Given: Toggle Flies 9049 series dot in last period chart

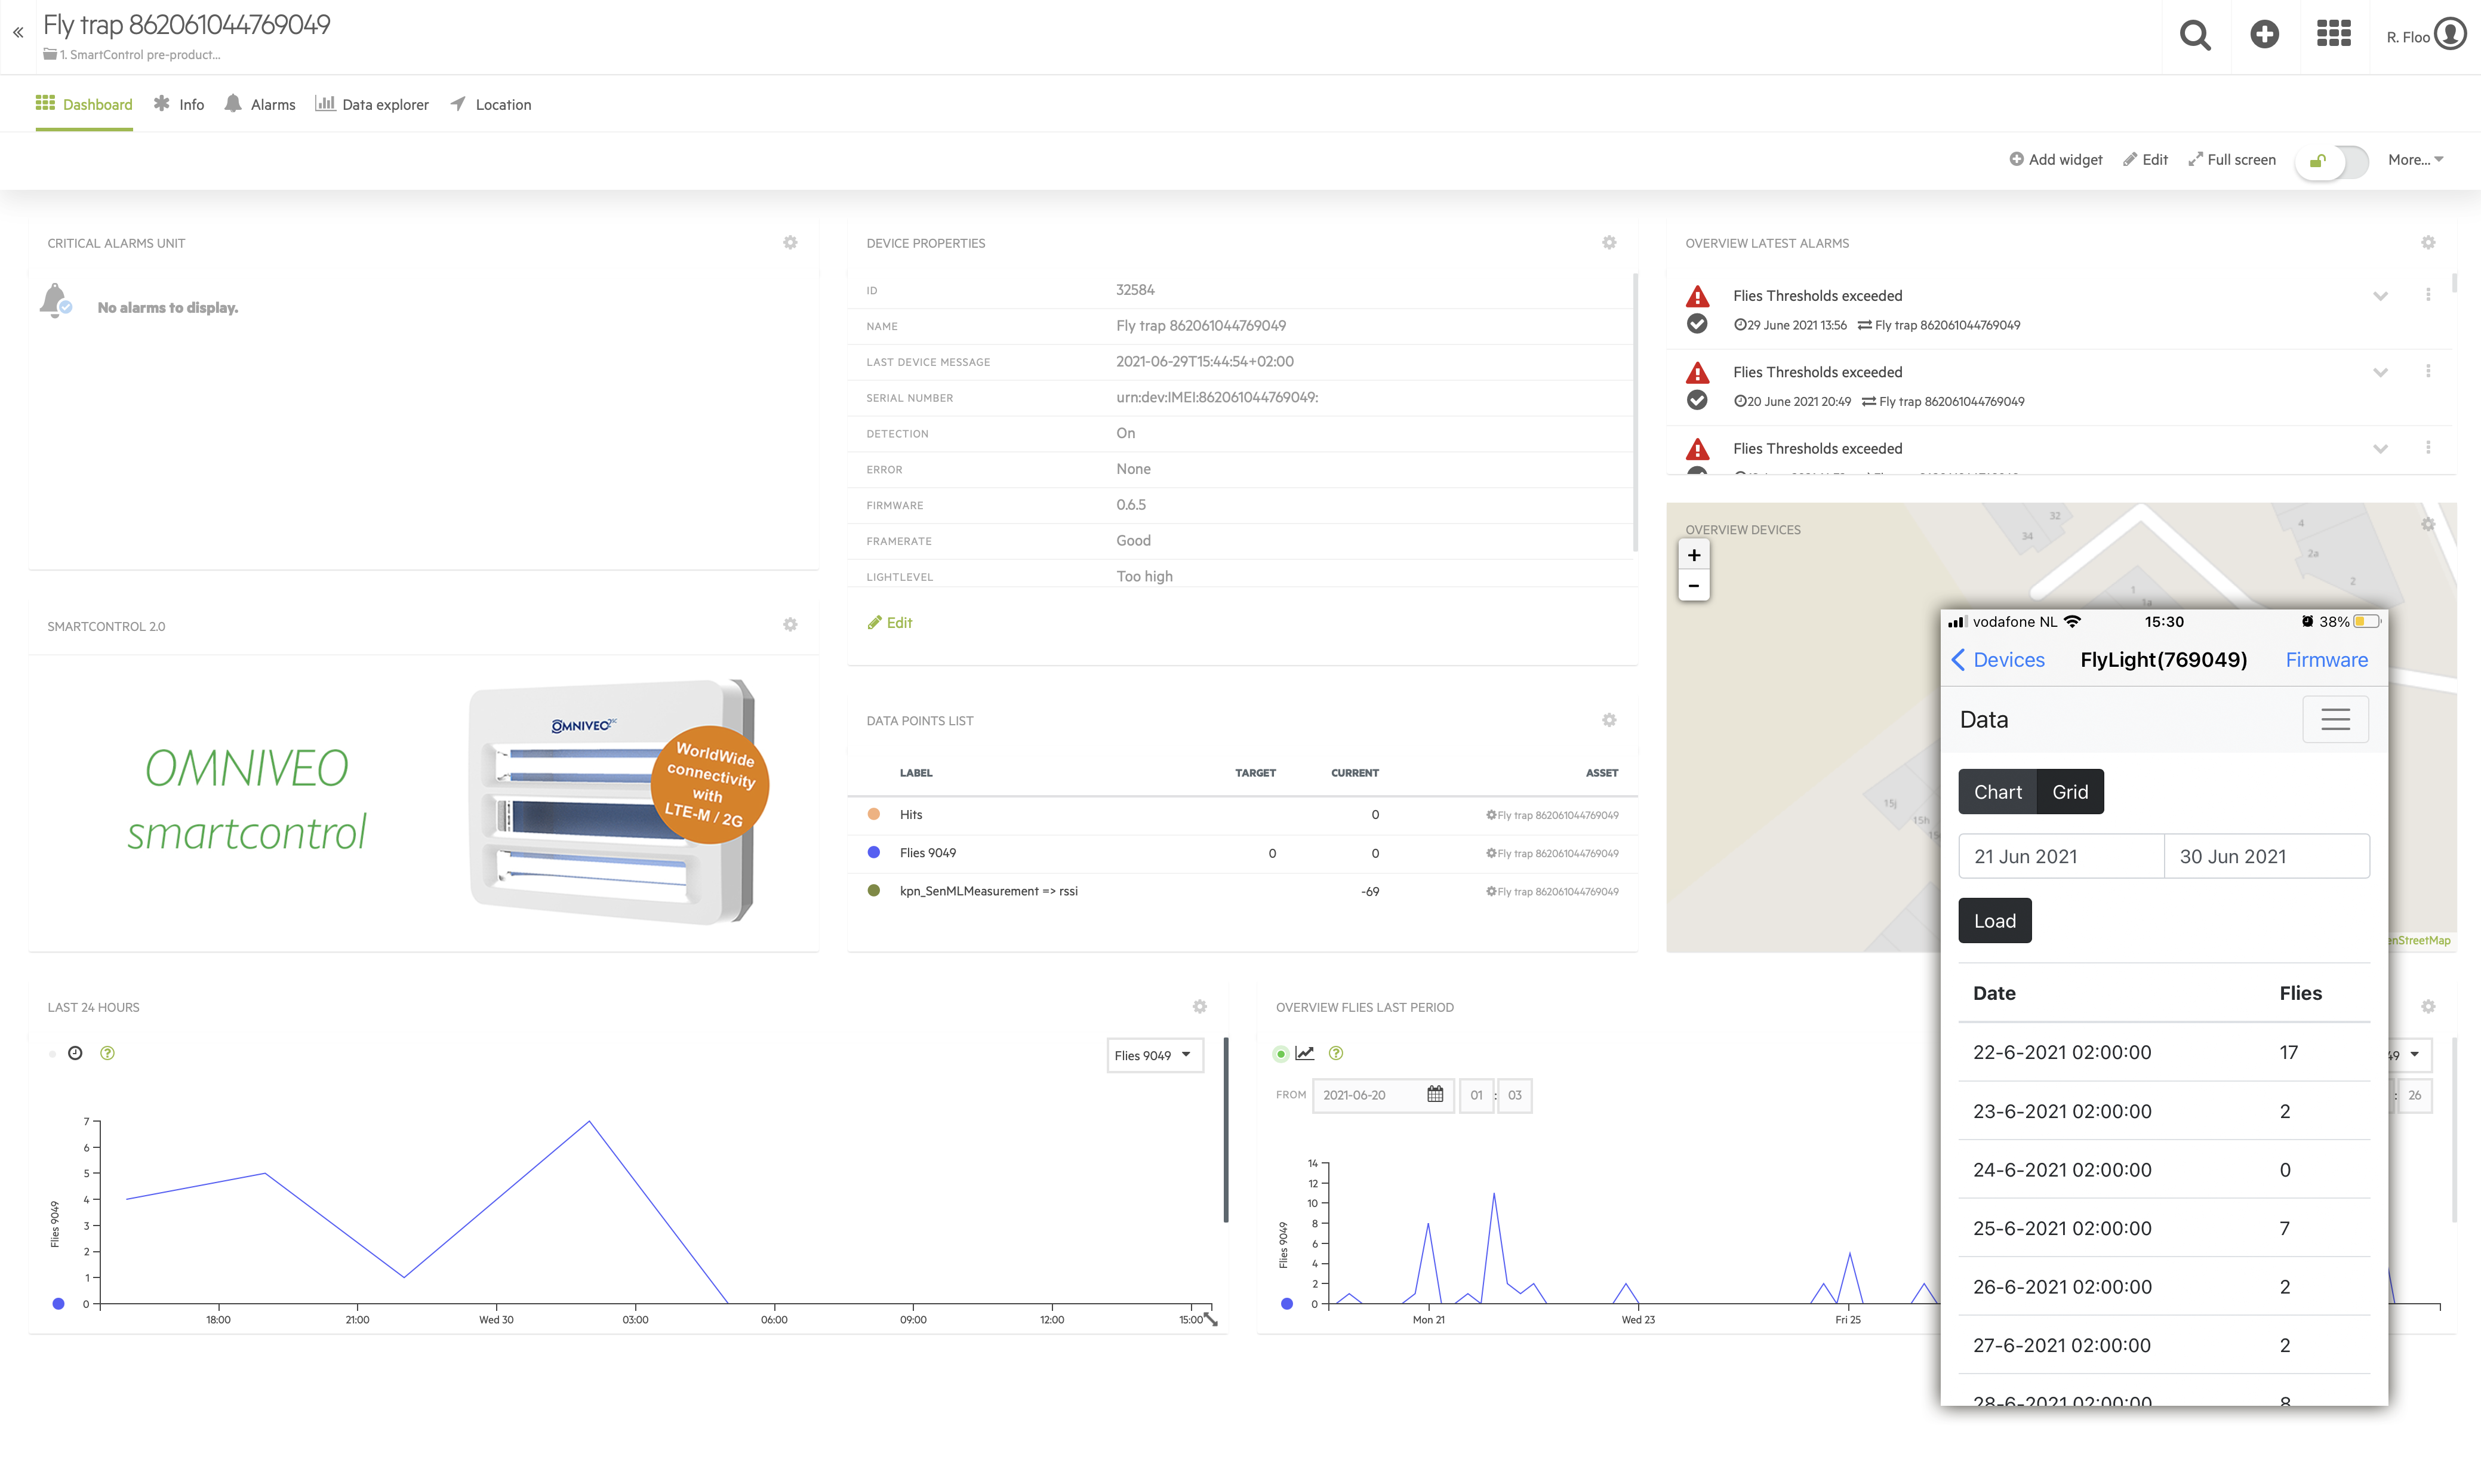Looking at the screenshot, I should coord(1287,1303).
